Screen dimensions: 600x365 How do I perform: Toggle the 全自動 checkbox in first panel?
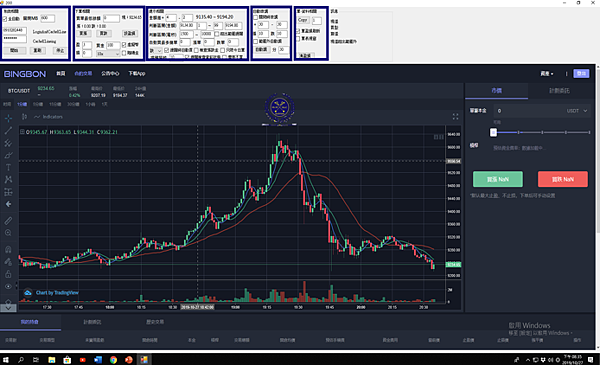tap(5, 19)
